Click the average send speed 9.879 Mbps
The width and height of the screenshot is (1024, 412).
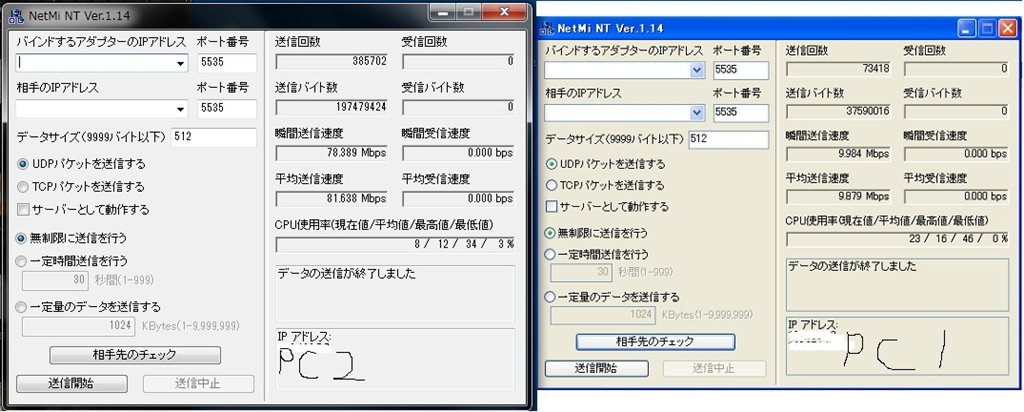click(839, 197)
